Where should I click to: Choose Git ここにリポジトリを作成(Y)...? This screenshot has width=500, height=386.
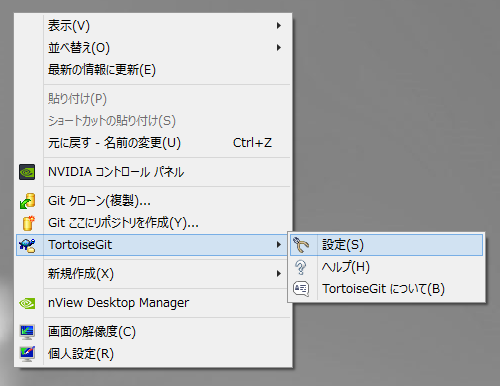pyautogui.click(x=153, y=223)
